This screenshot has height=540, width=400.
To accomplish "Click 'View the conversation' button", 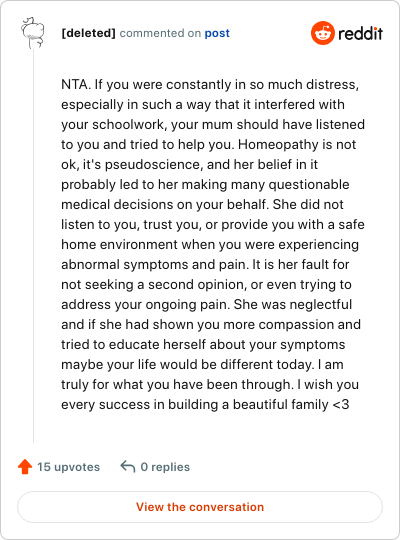I will (200, 507).
